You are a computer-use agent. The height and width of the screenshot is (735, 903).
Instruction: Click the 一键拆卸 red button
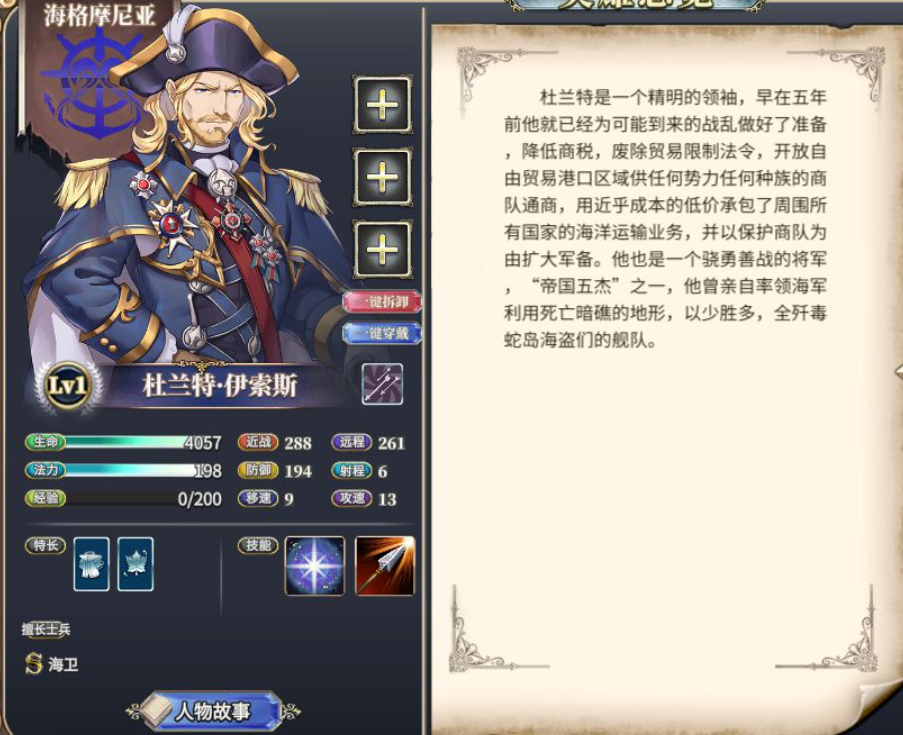pos(382,301)
